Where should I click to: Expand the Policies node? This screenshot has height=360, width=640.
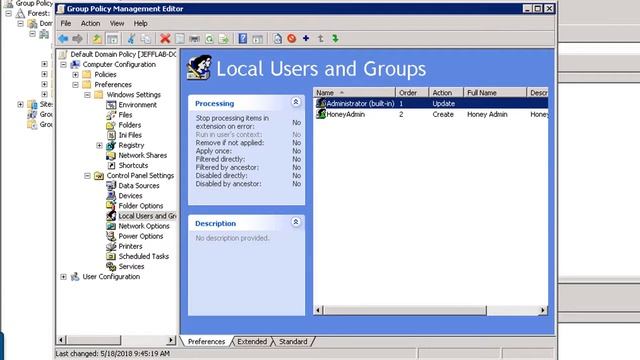76,75
